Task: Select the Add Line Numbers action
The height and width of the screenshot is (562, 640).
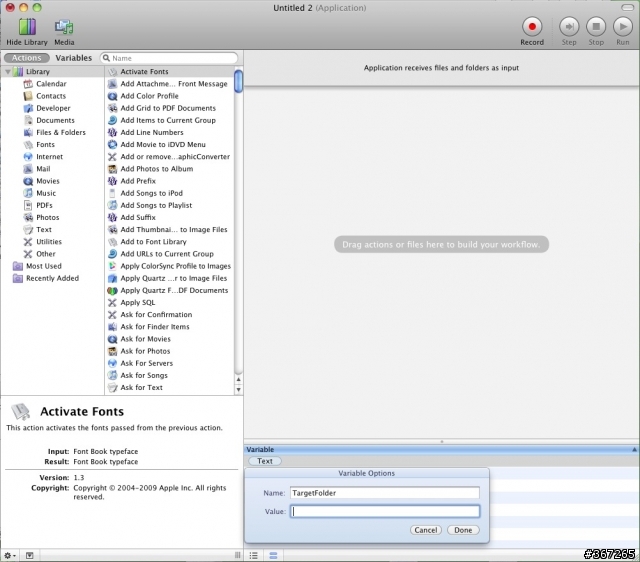Action: [x=152, y=132]
